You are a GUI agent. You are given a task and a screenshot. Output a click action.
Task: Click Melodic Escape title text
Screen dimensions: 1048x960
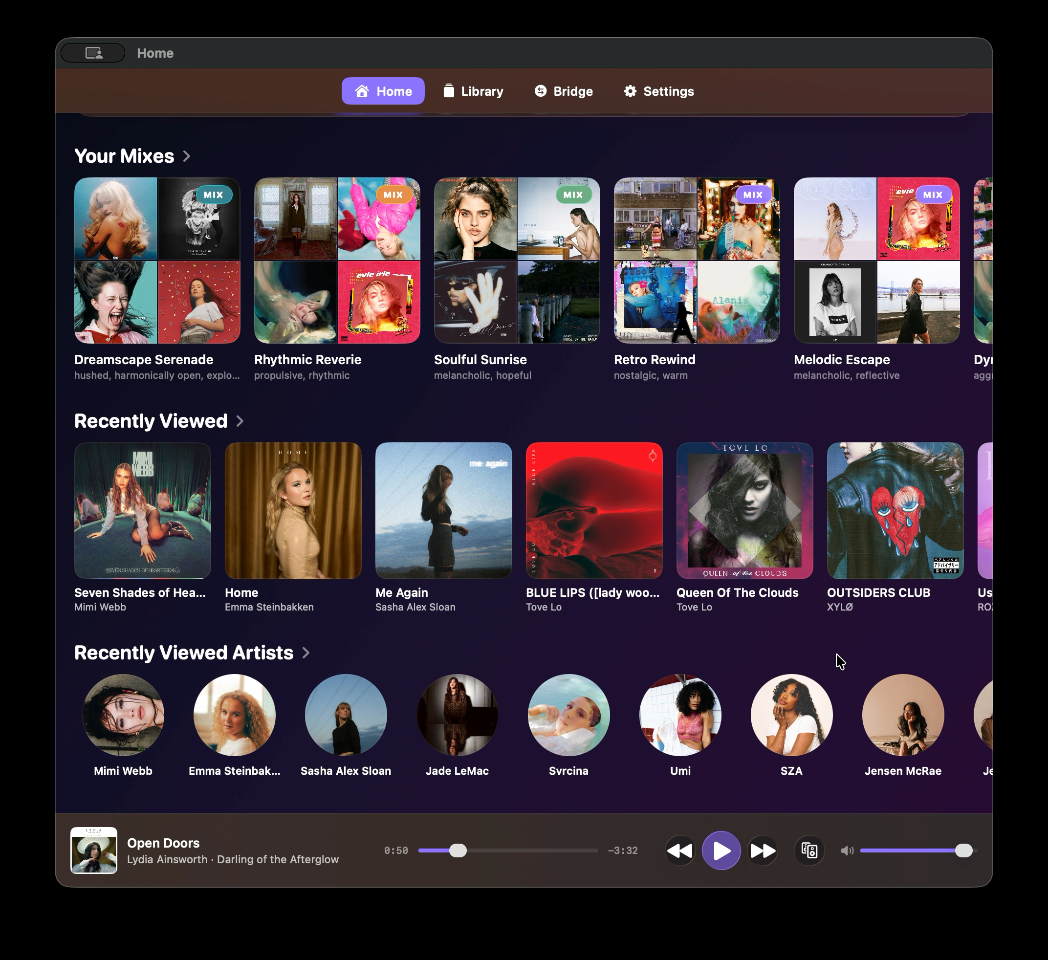coord(842,360)
